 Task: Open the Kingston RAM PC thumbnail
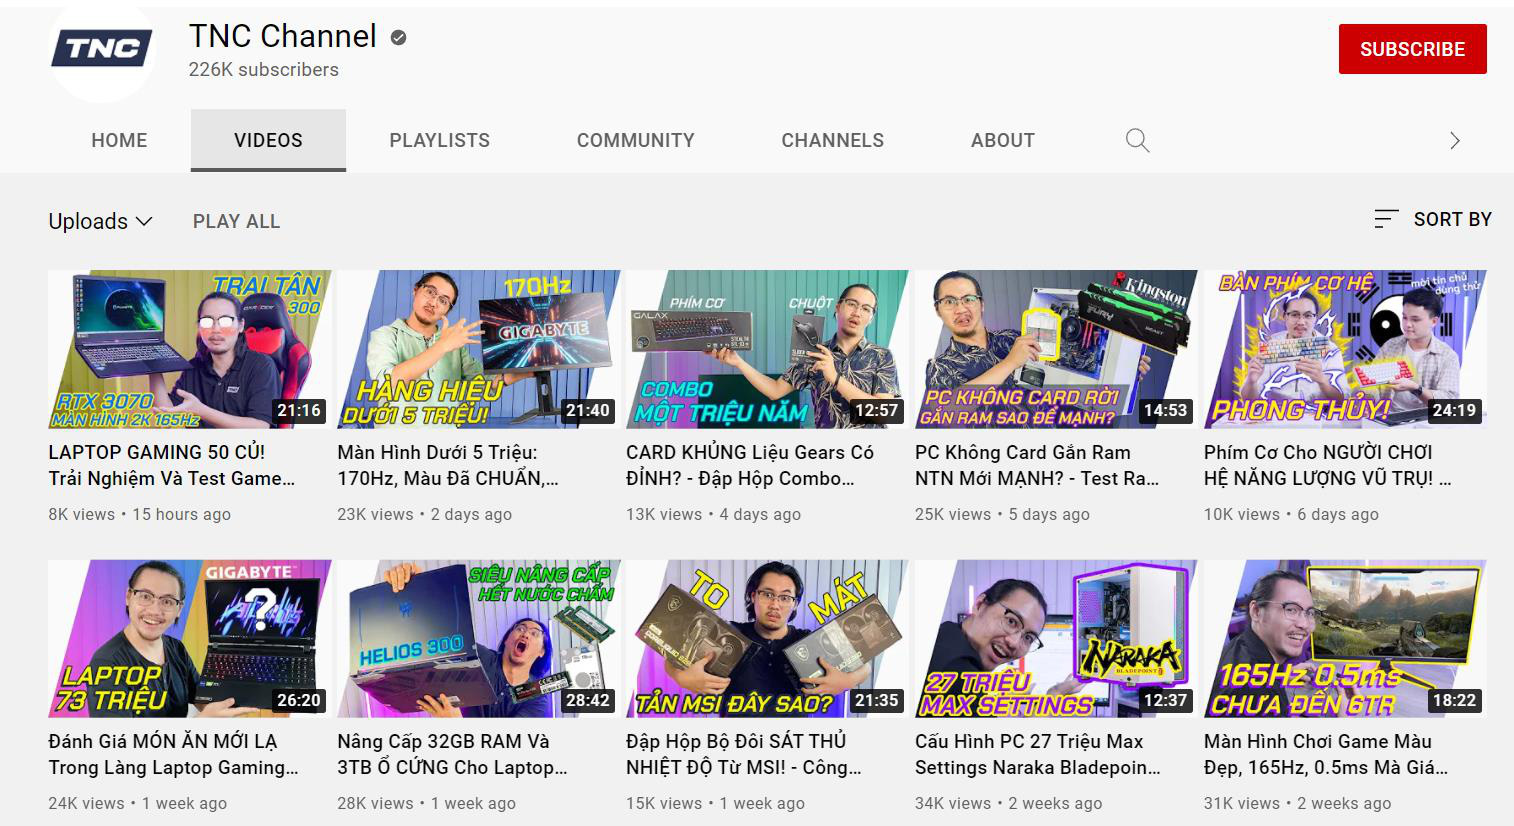(x=1056, y=349)
